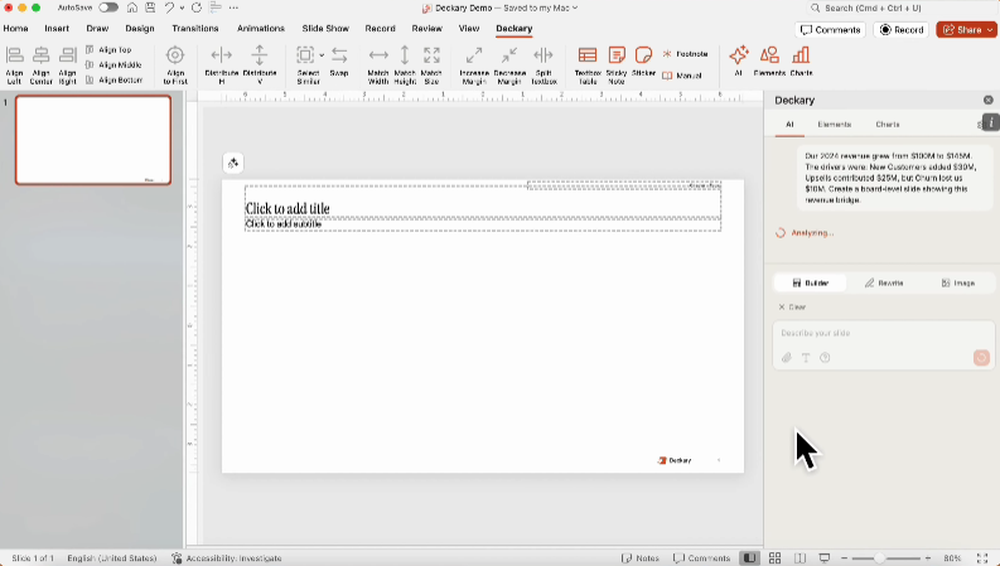Open the Insert ribbon tab

(57, 28)
